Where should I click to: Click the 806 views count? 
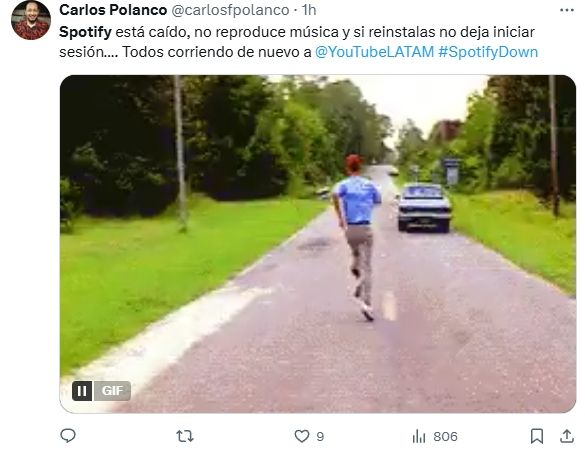[x=445, y=436]
